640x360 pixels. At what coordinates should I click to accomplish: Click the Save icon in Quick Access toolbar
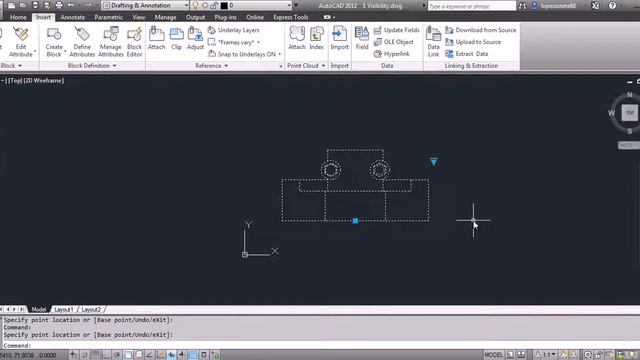point(35,5)
